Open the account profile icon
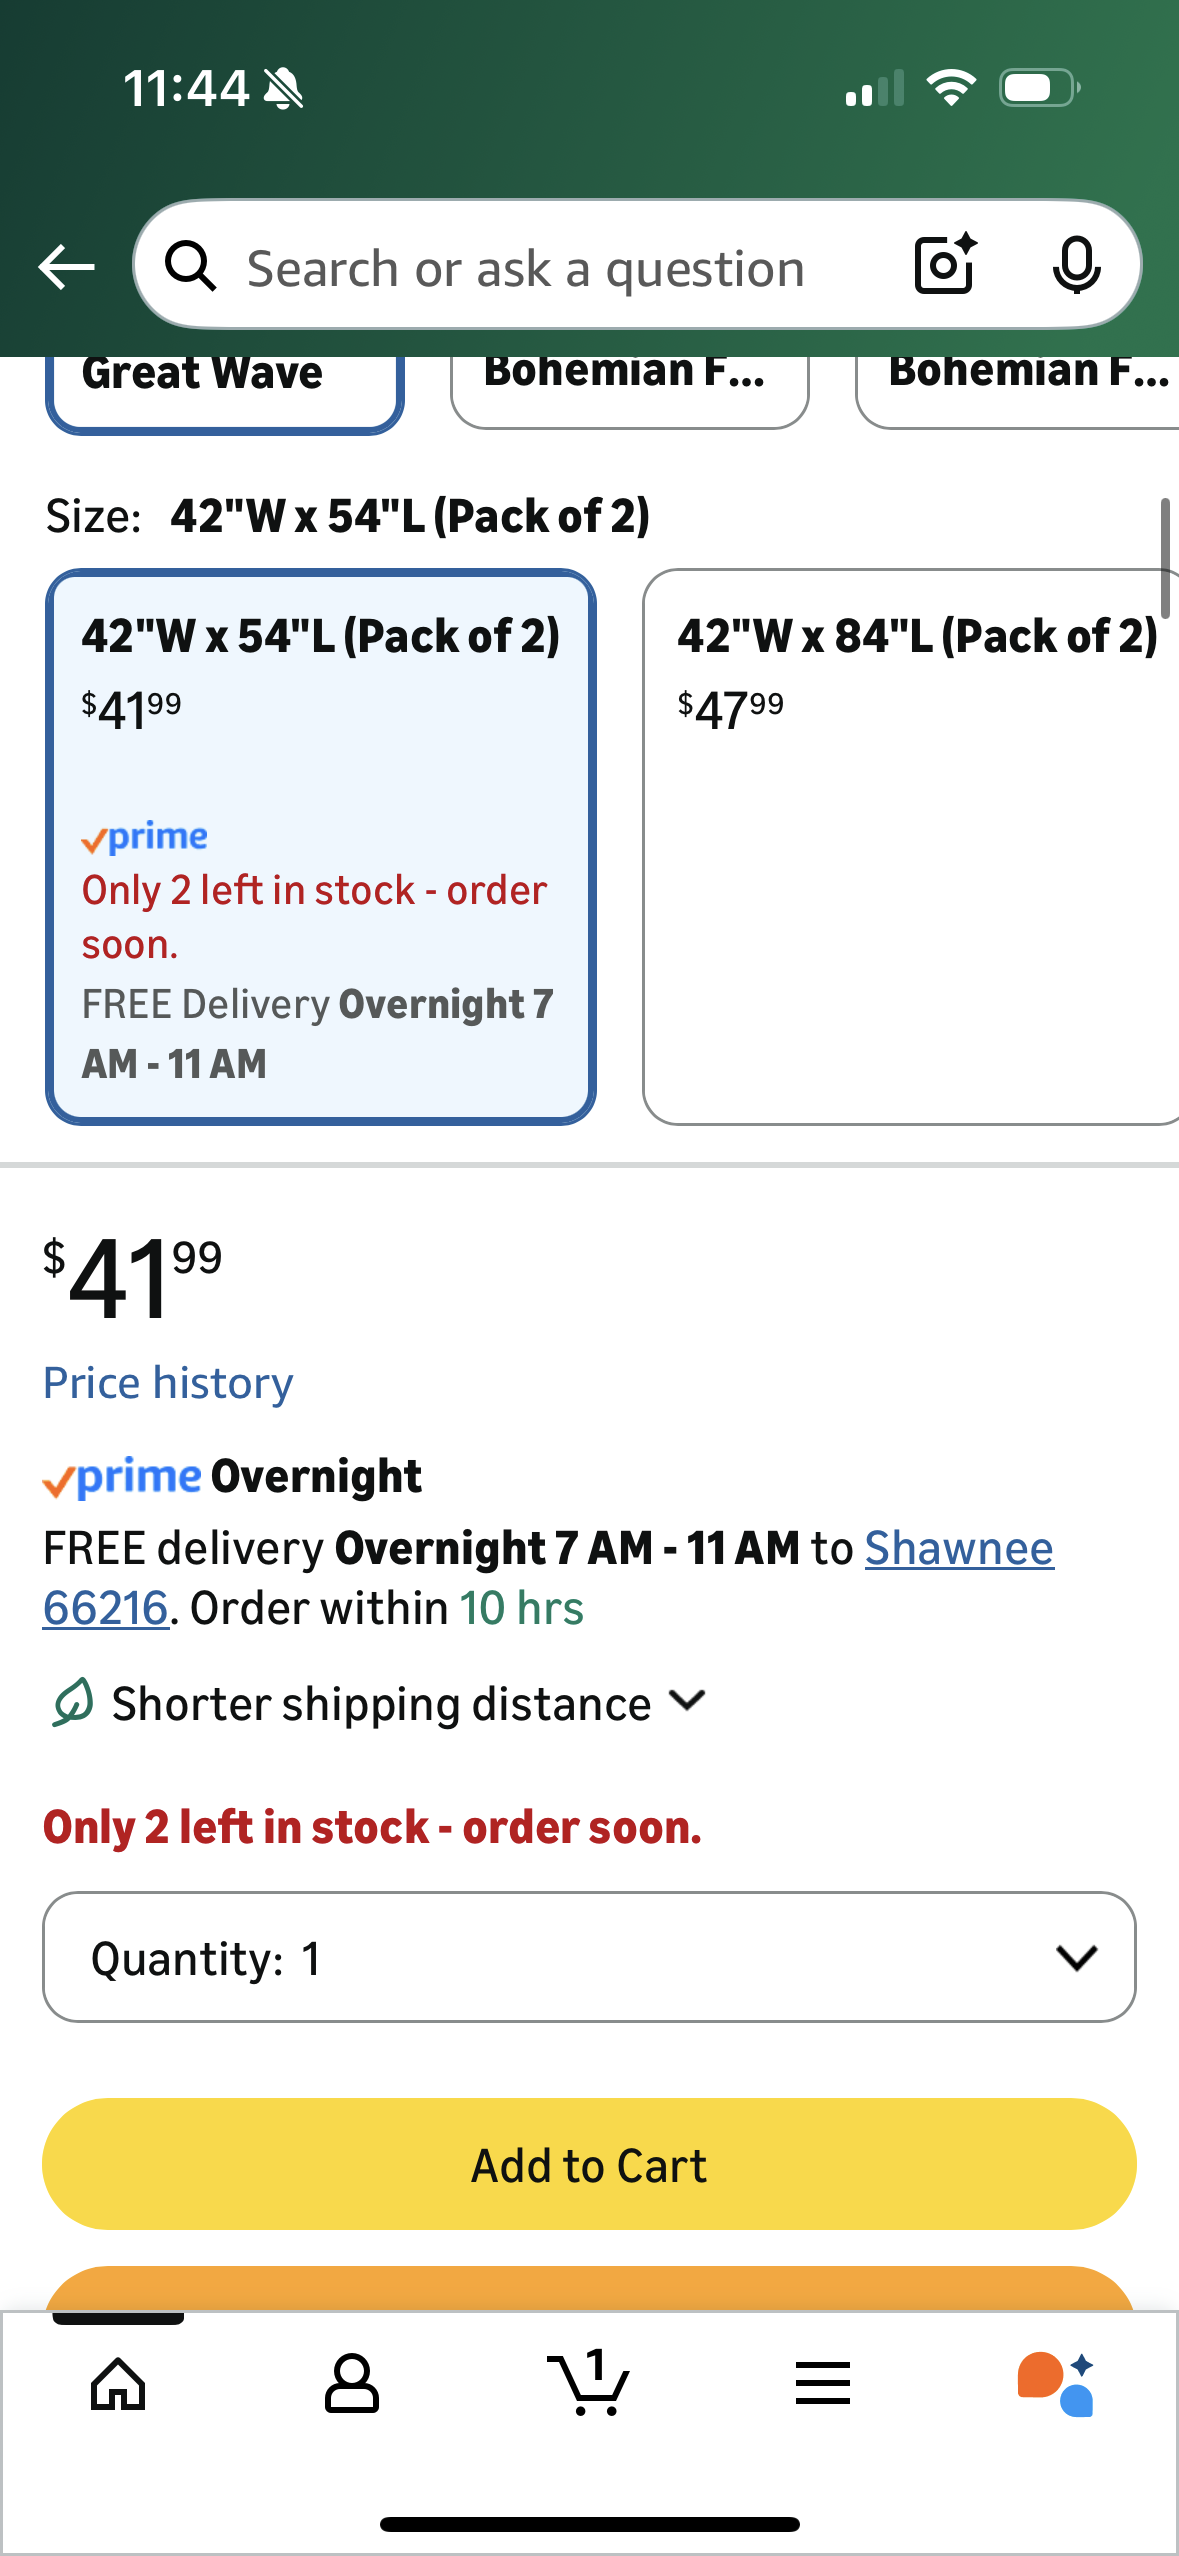Image resolution: width=1179 pixels, height=2556 pixels. [x=352, y=2384]
